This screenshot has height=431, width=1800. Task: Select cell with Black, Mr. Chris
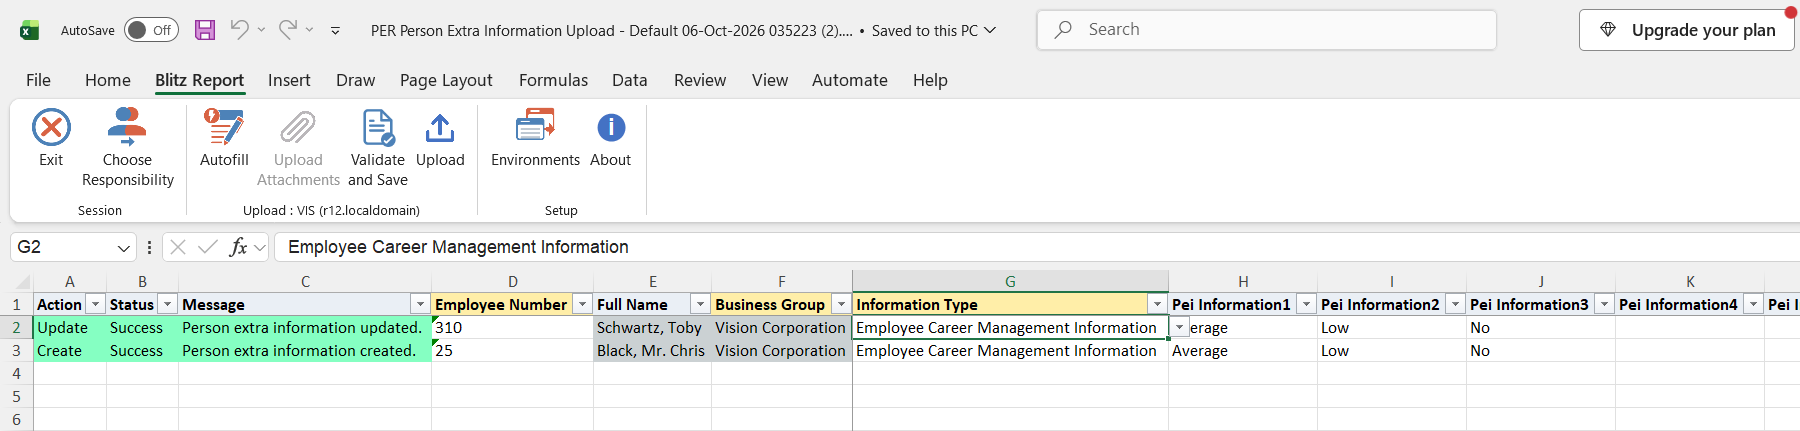point(652,351)
